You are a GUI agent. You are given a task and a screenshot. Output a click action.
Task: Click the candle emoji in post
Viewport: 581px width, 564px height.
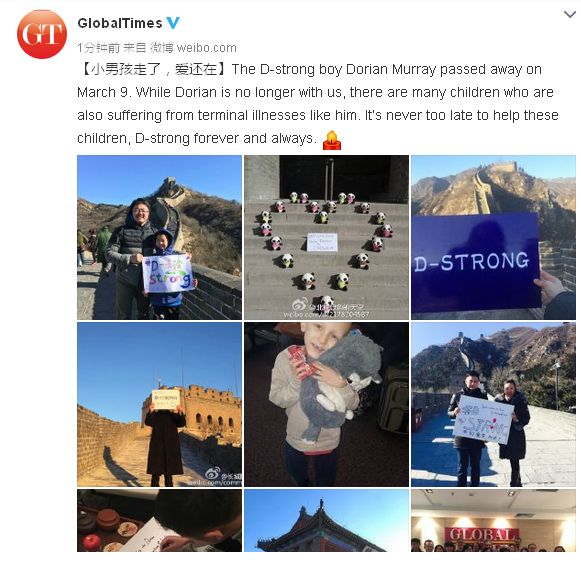(332, 140)
